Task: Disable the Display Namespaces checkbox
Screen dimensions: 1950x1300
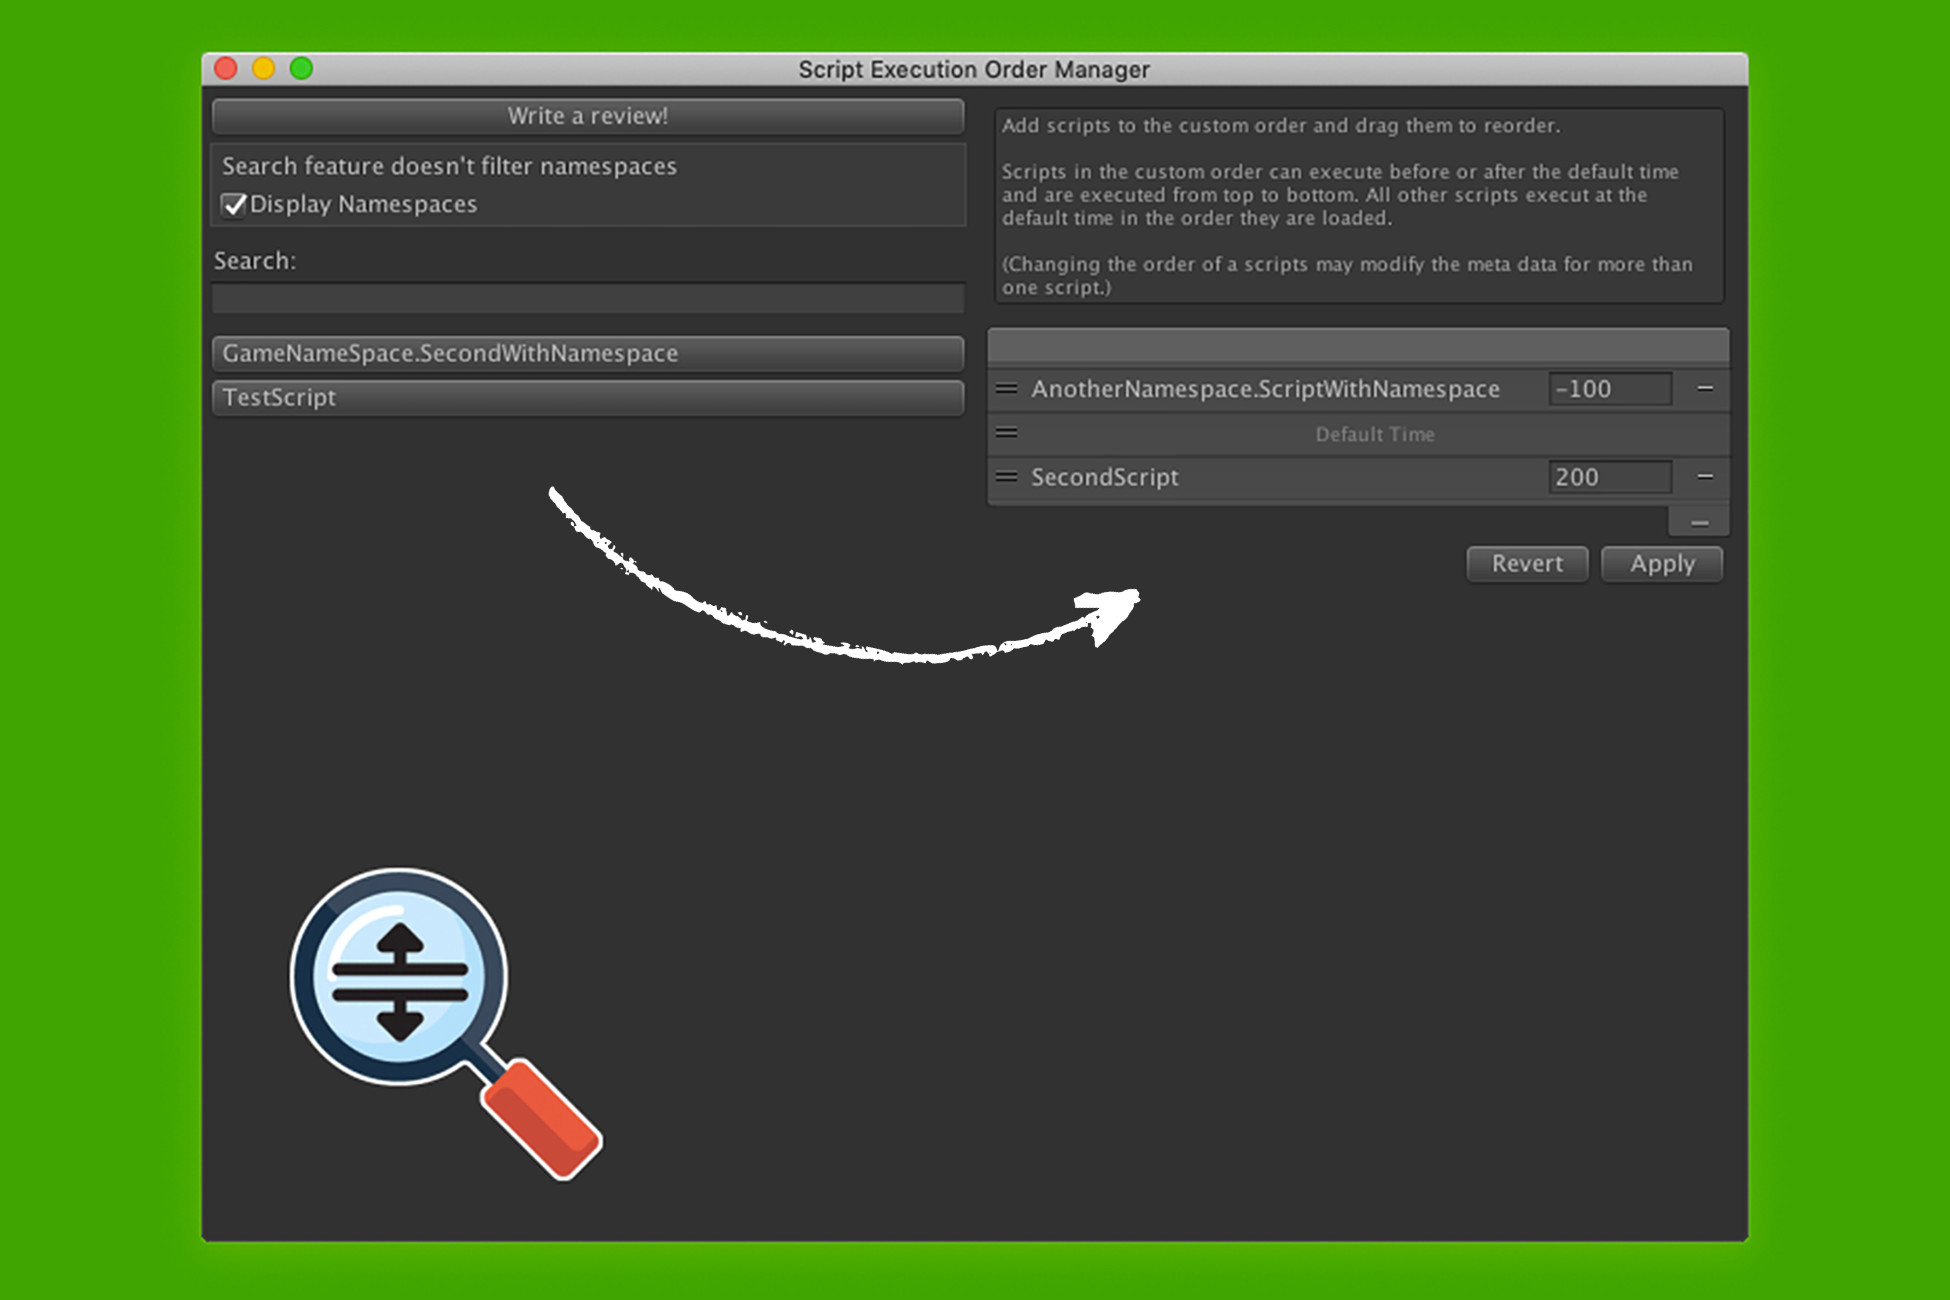Action: [233, 204]
